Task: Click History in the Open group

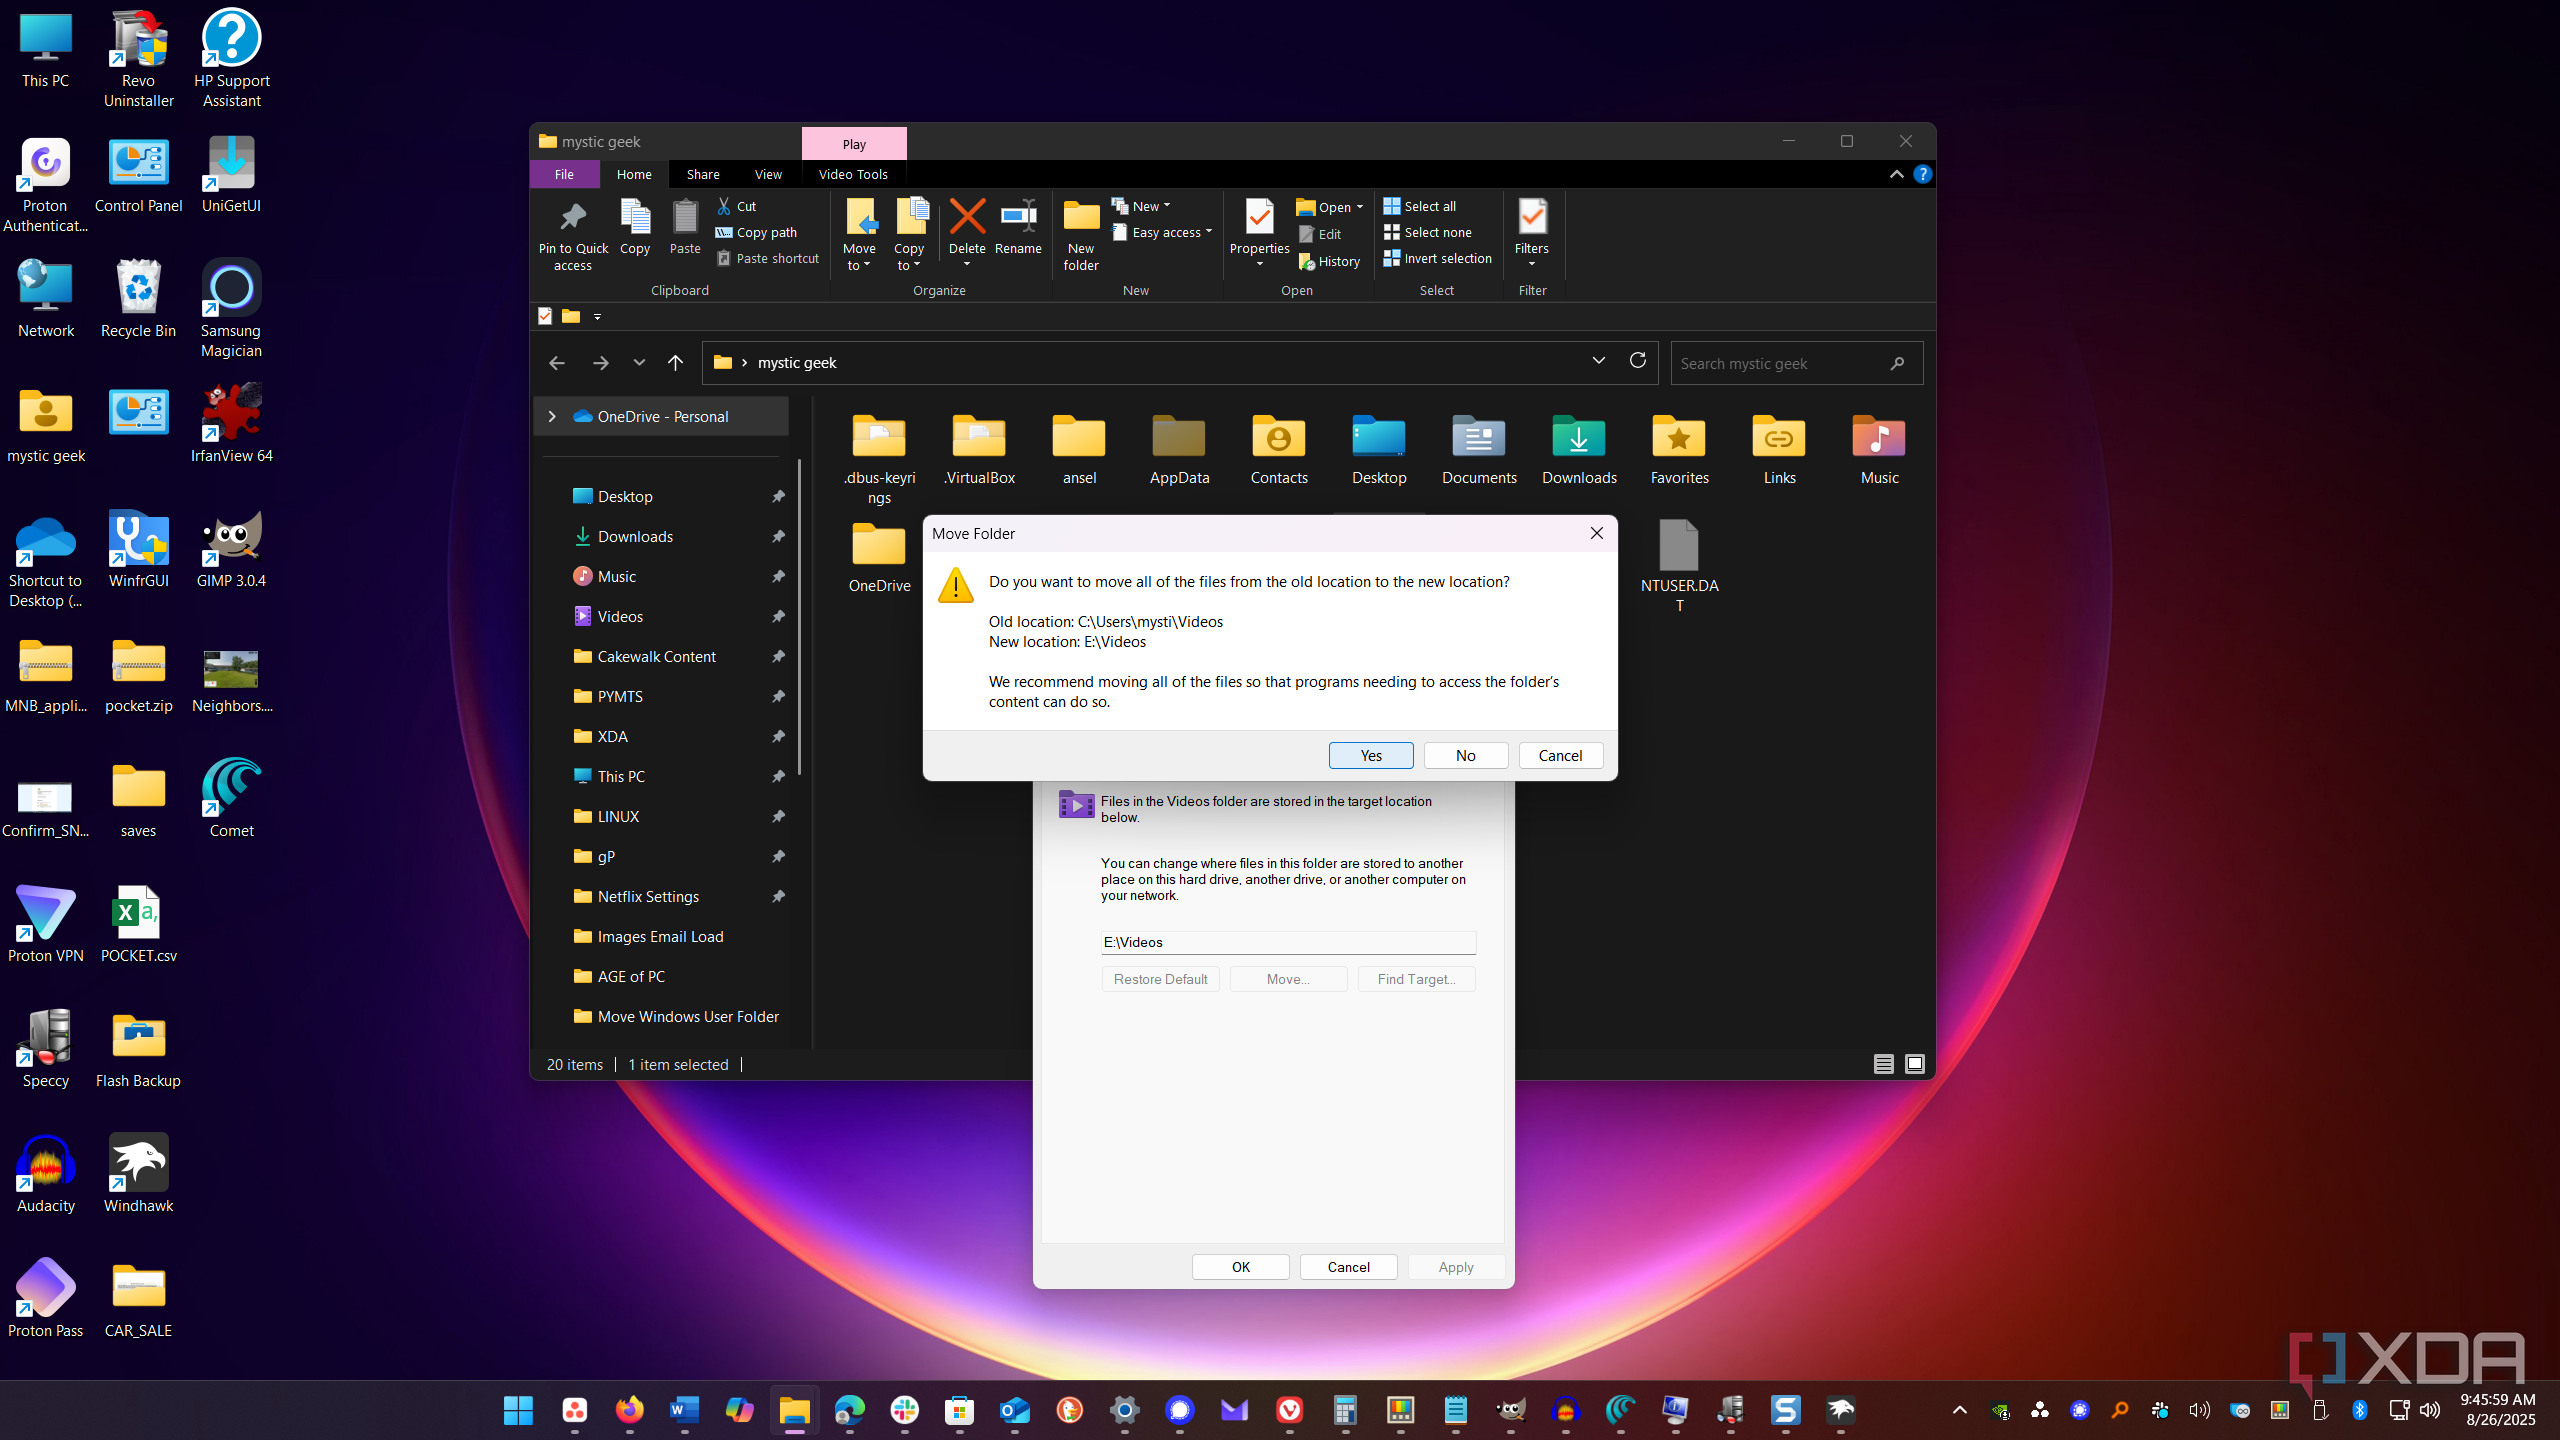Action: 1329,261
